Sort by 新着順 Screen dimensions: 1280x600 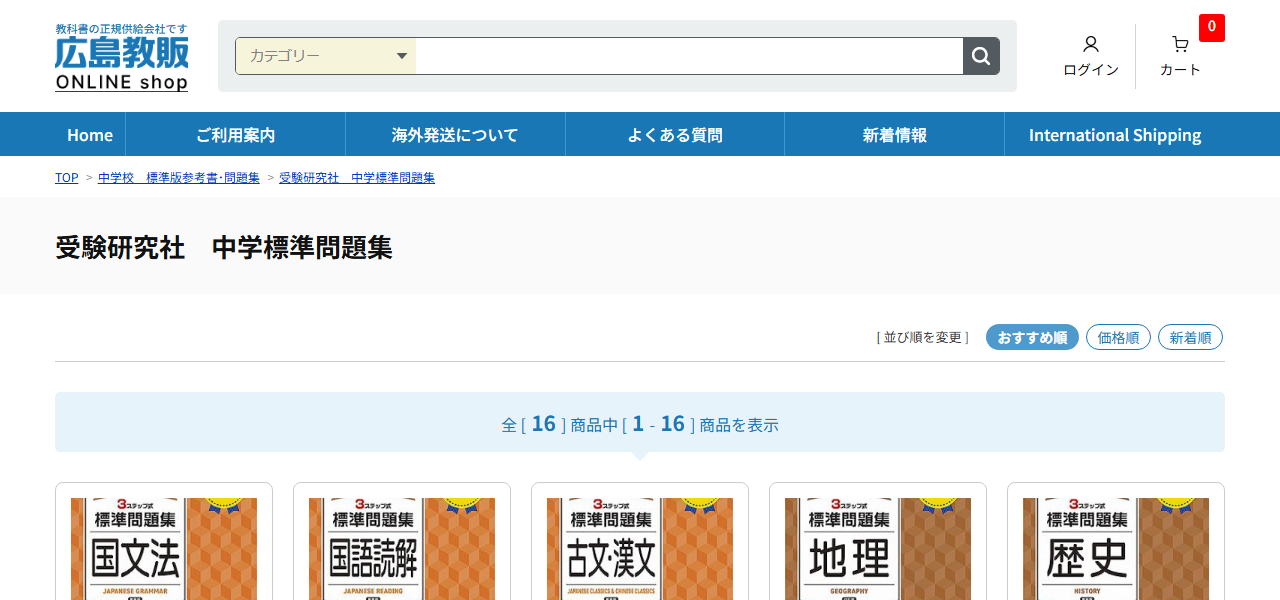click(x=1190, y=337)
